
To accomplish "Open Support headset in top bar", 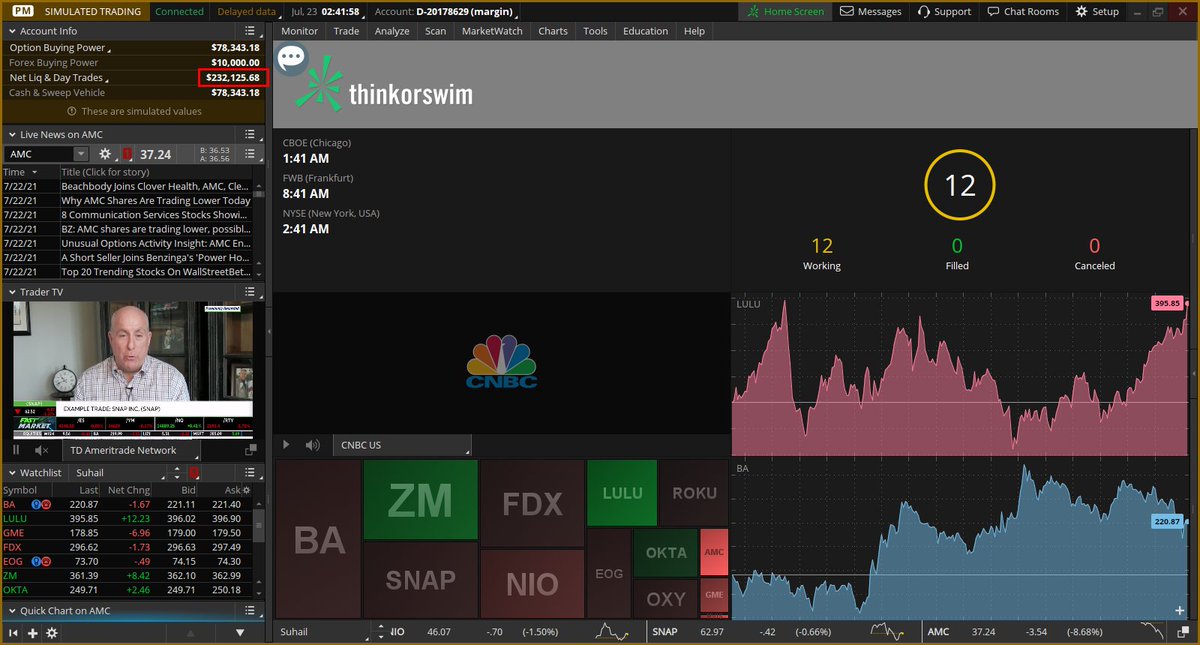I will click(x=943, y=11).
